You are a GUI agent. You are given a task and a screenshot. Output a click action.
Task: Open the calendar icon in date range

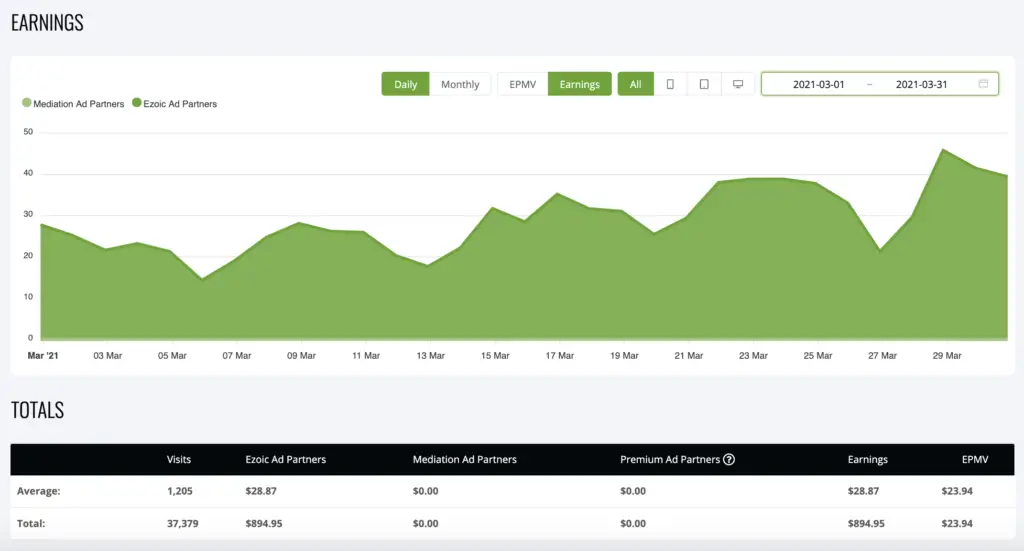984,84
